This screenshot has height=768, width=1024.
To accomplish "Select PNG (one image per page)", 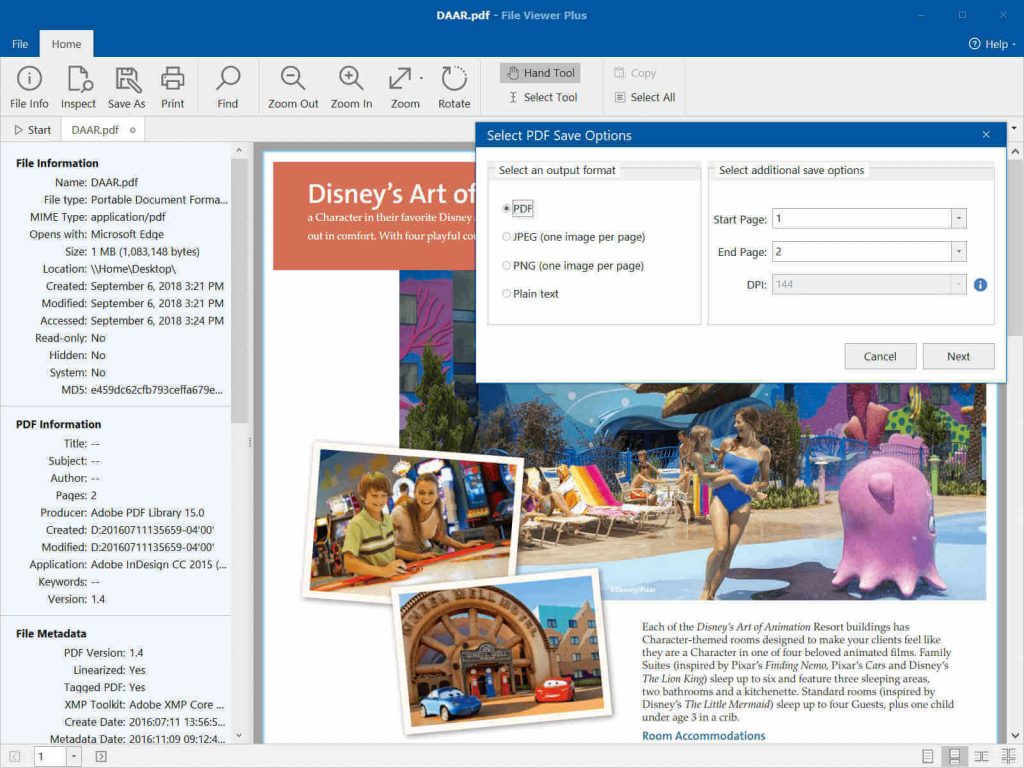I will (x=507, y=266).
